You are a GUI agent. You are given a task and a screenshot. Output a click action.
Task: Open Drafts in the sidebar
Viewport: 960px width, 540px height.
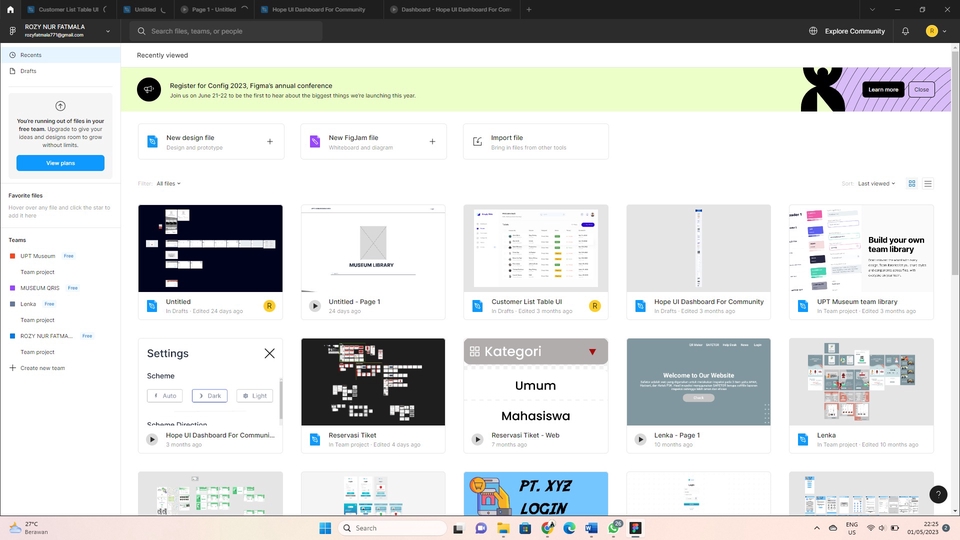[61, 71]
